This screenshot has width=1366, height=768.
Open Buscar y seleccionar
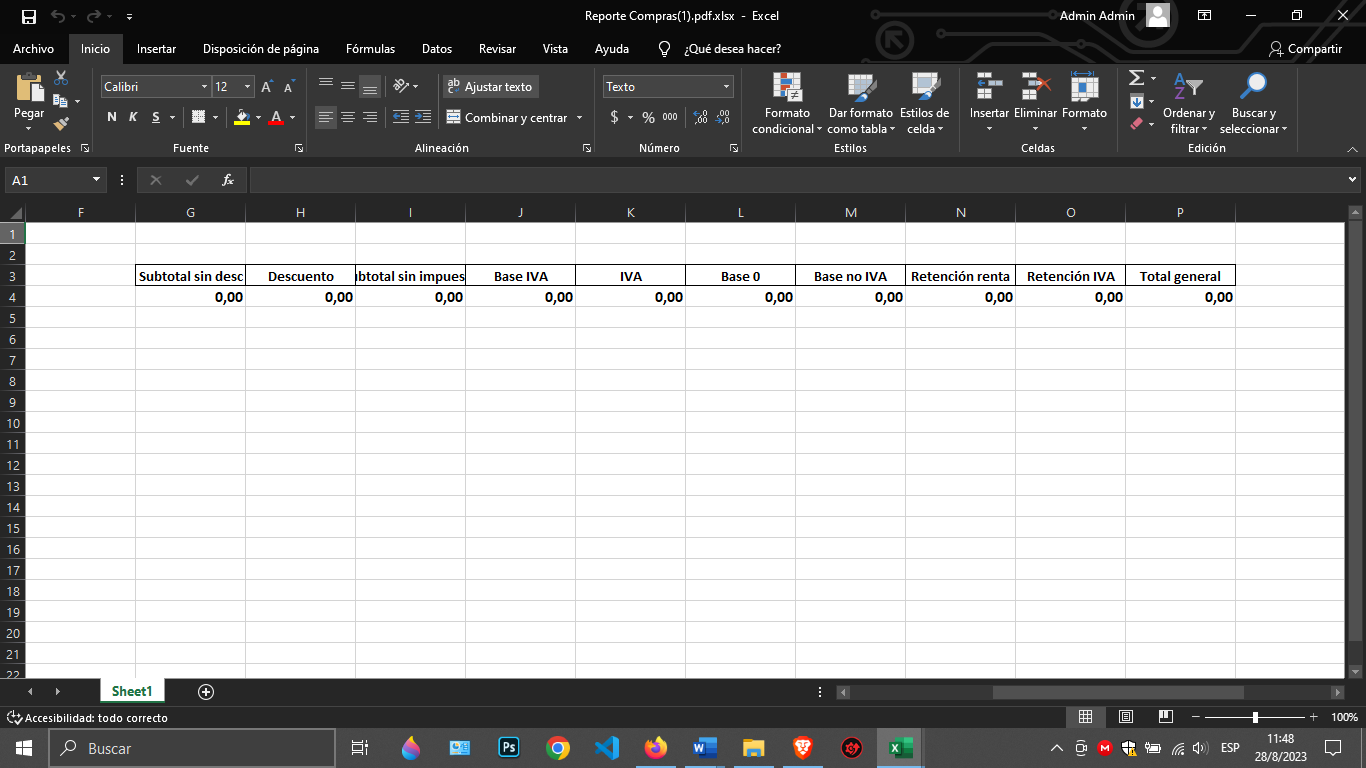tap(1253, 103)
